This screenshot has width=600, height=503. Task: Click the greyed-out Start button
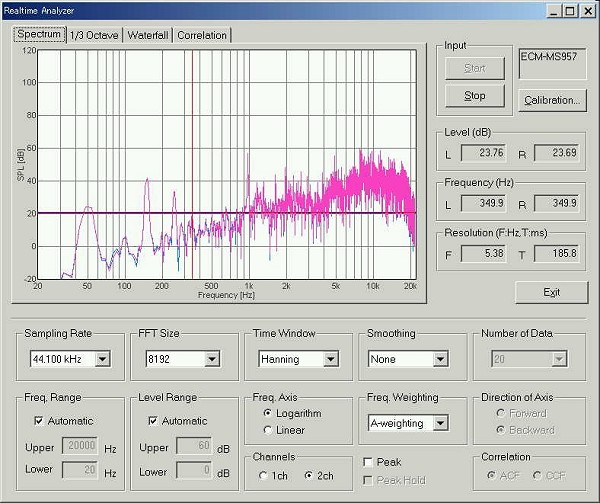coord(474,68)
